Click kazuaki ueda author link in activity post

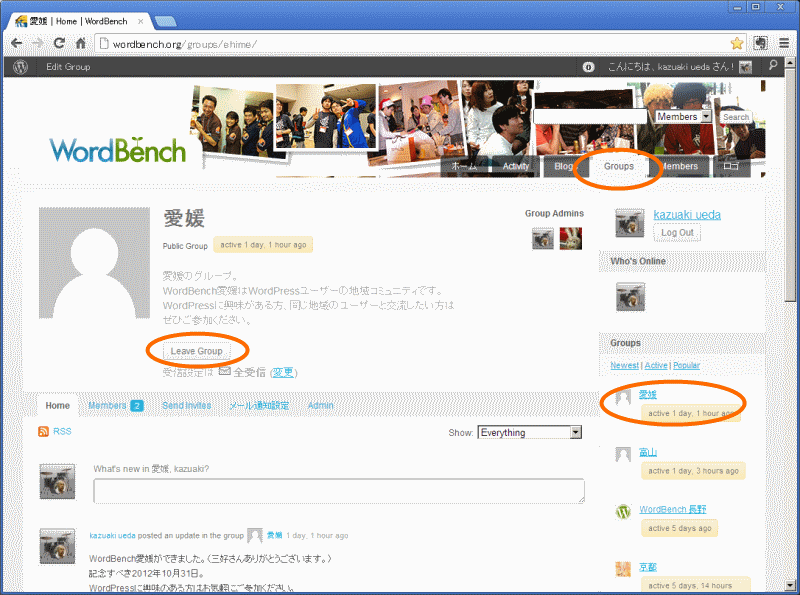[112, 535]
